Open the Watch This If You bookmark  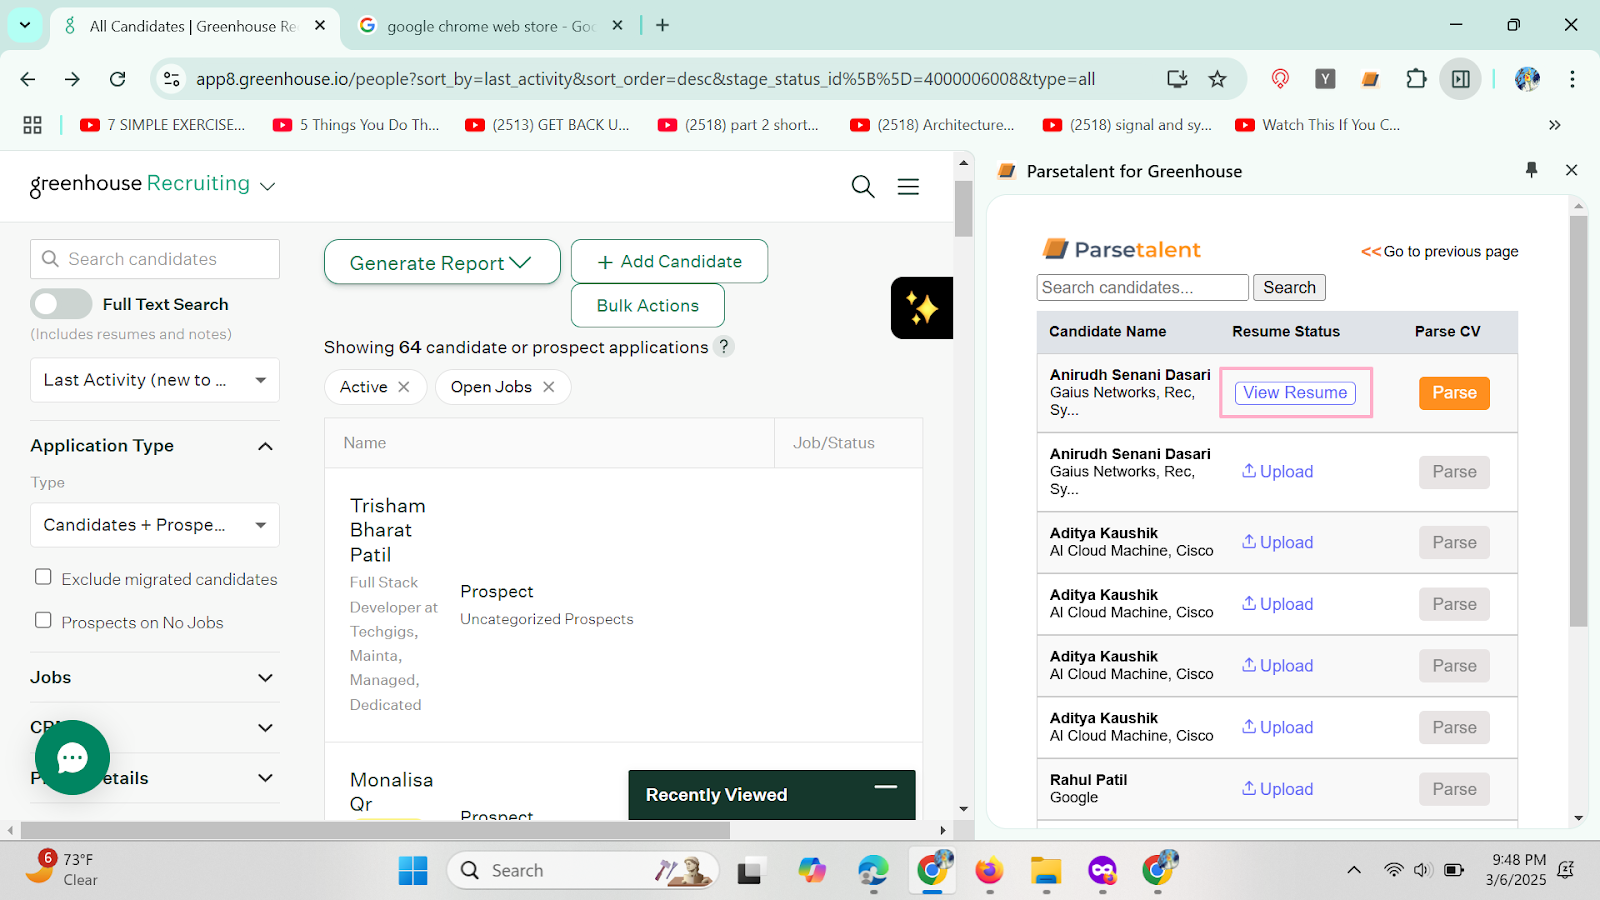pos(1318,125)
